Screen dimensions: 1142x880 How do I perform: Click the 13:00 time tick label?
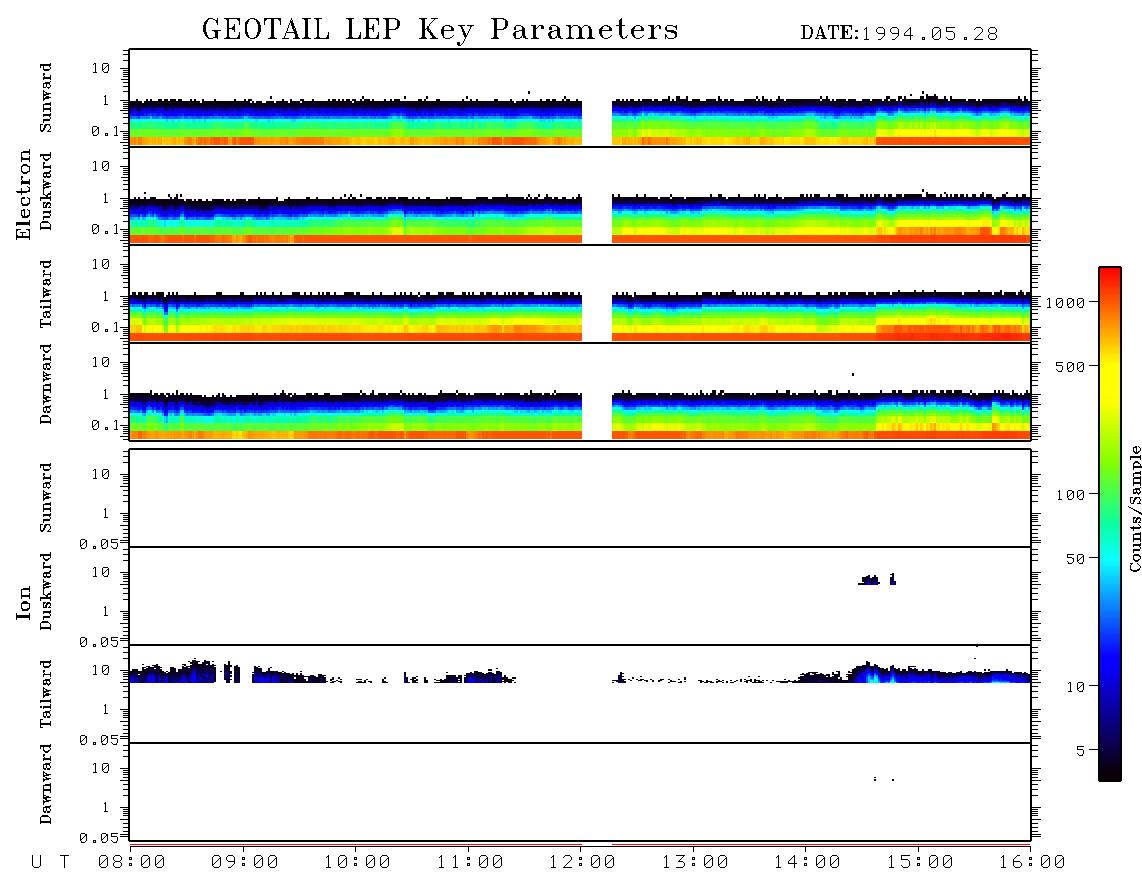(x=695, y=862)
